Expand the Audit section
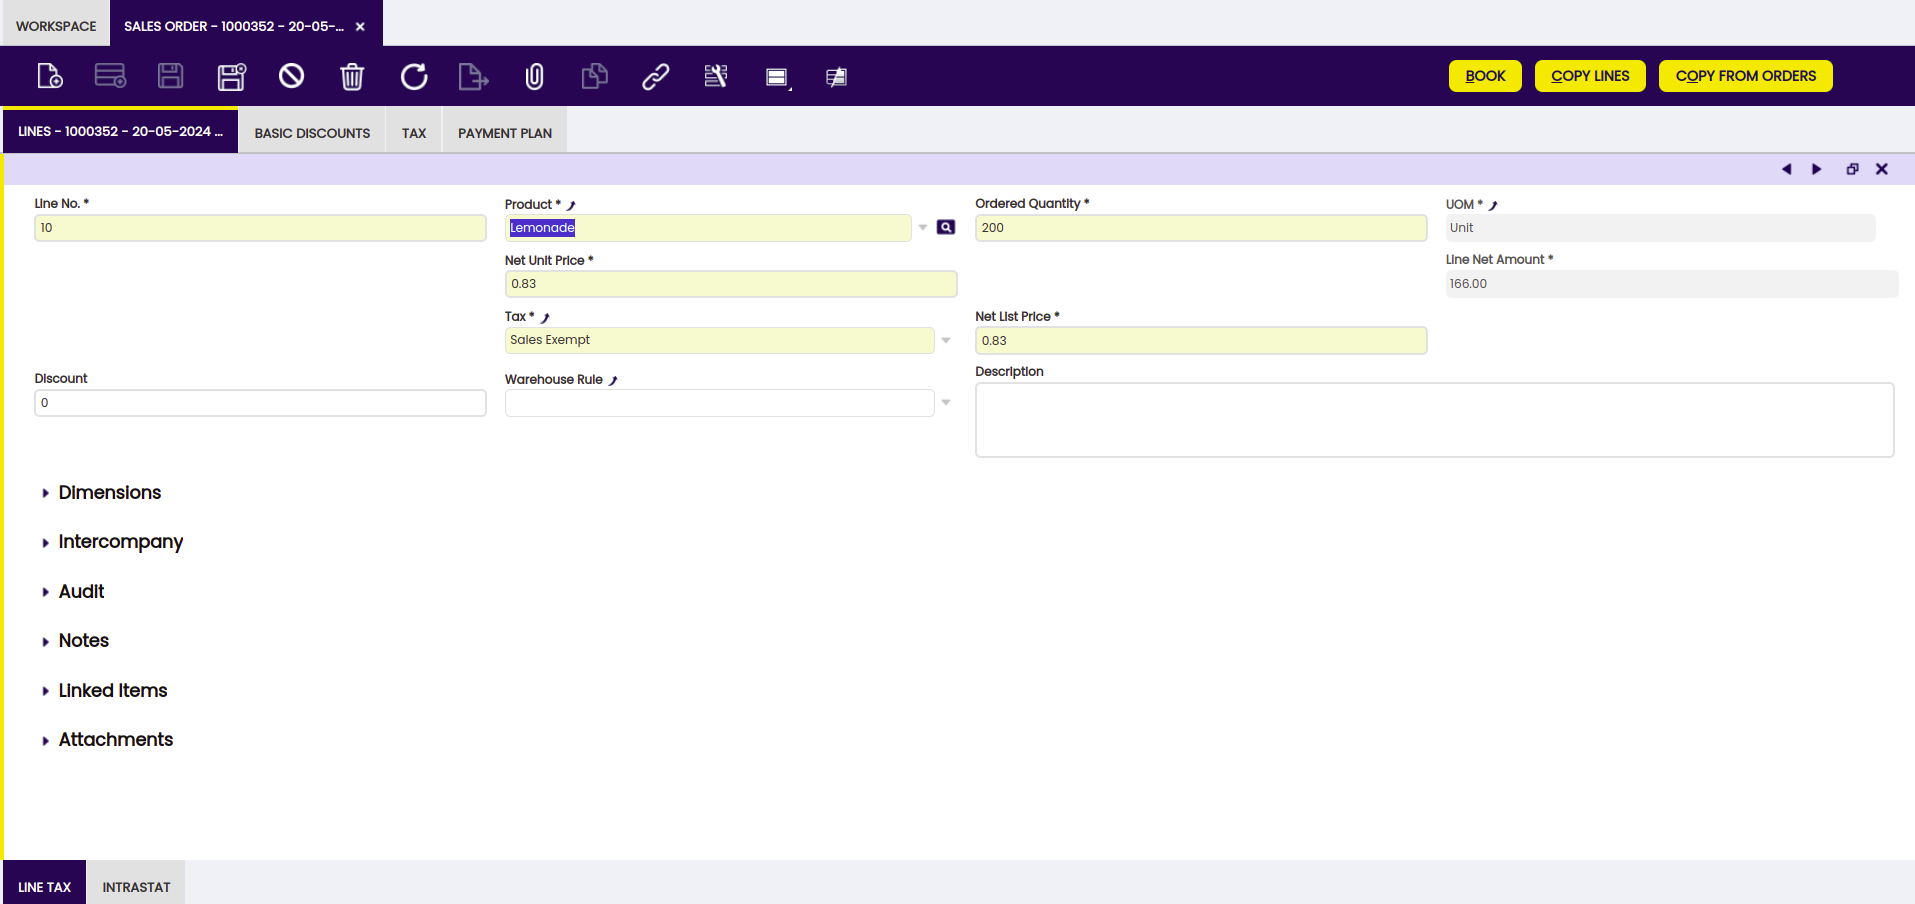This screenshot has width=1915, height=904. (x=73, y=592)
